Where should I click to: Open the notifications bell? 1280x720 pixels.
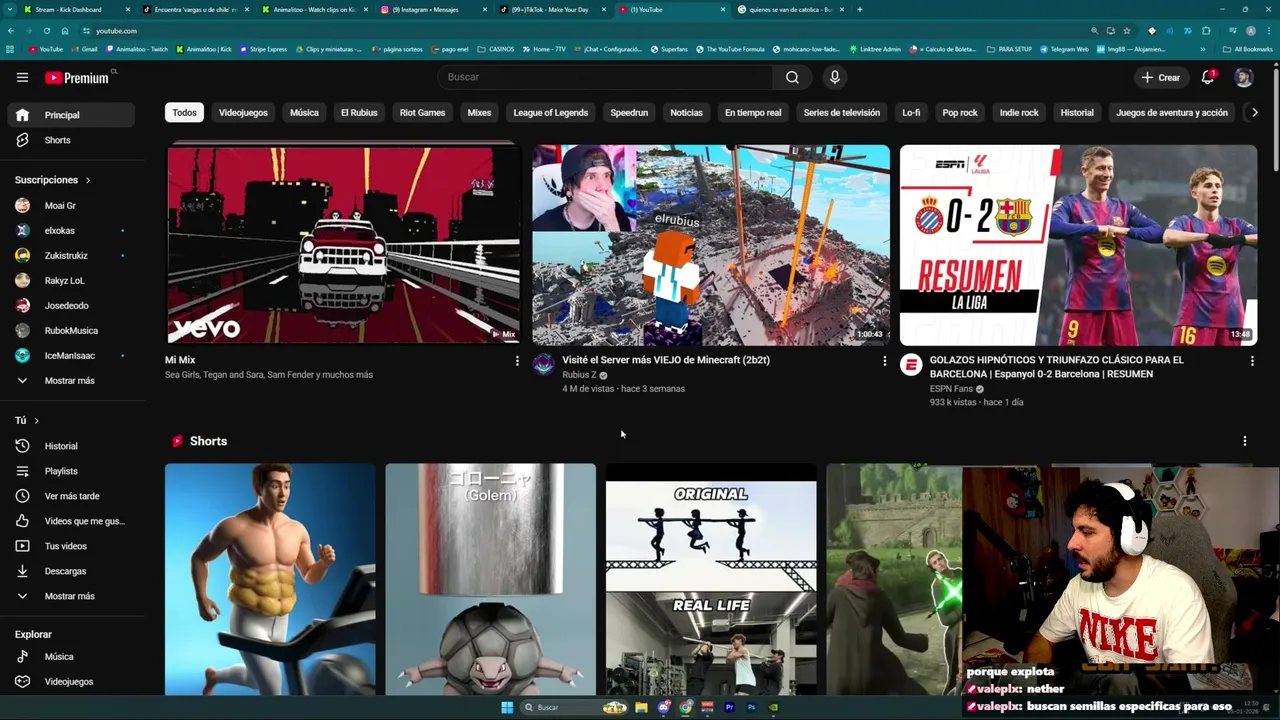[1208, 77]
